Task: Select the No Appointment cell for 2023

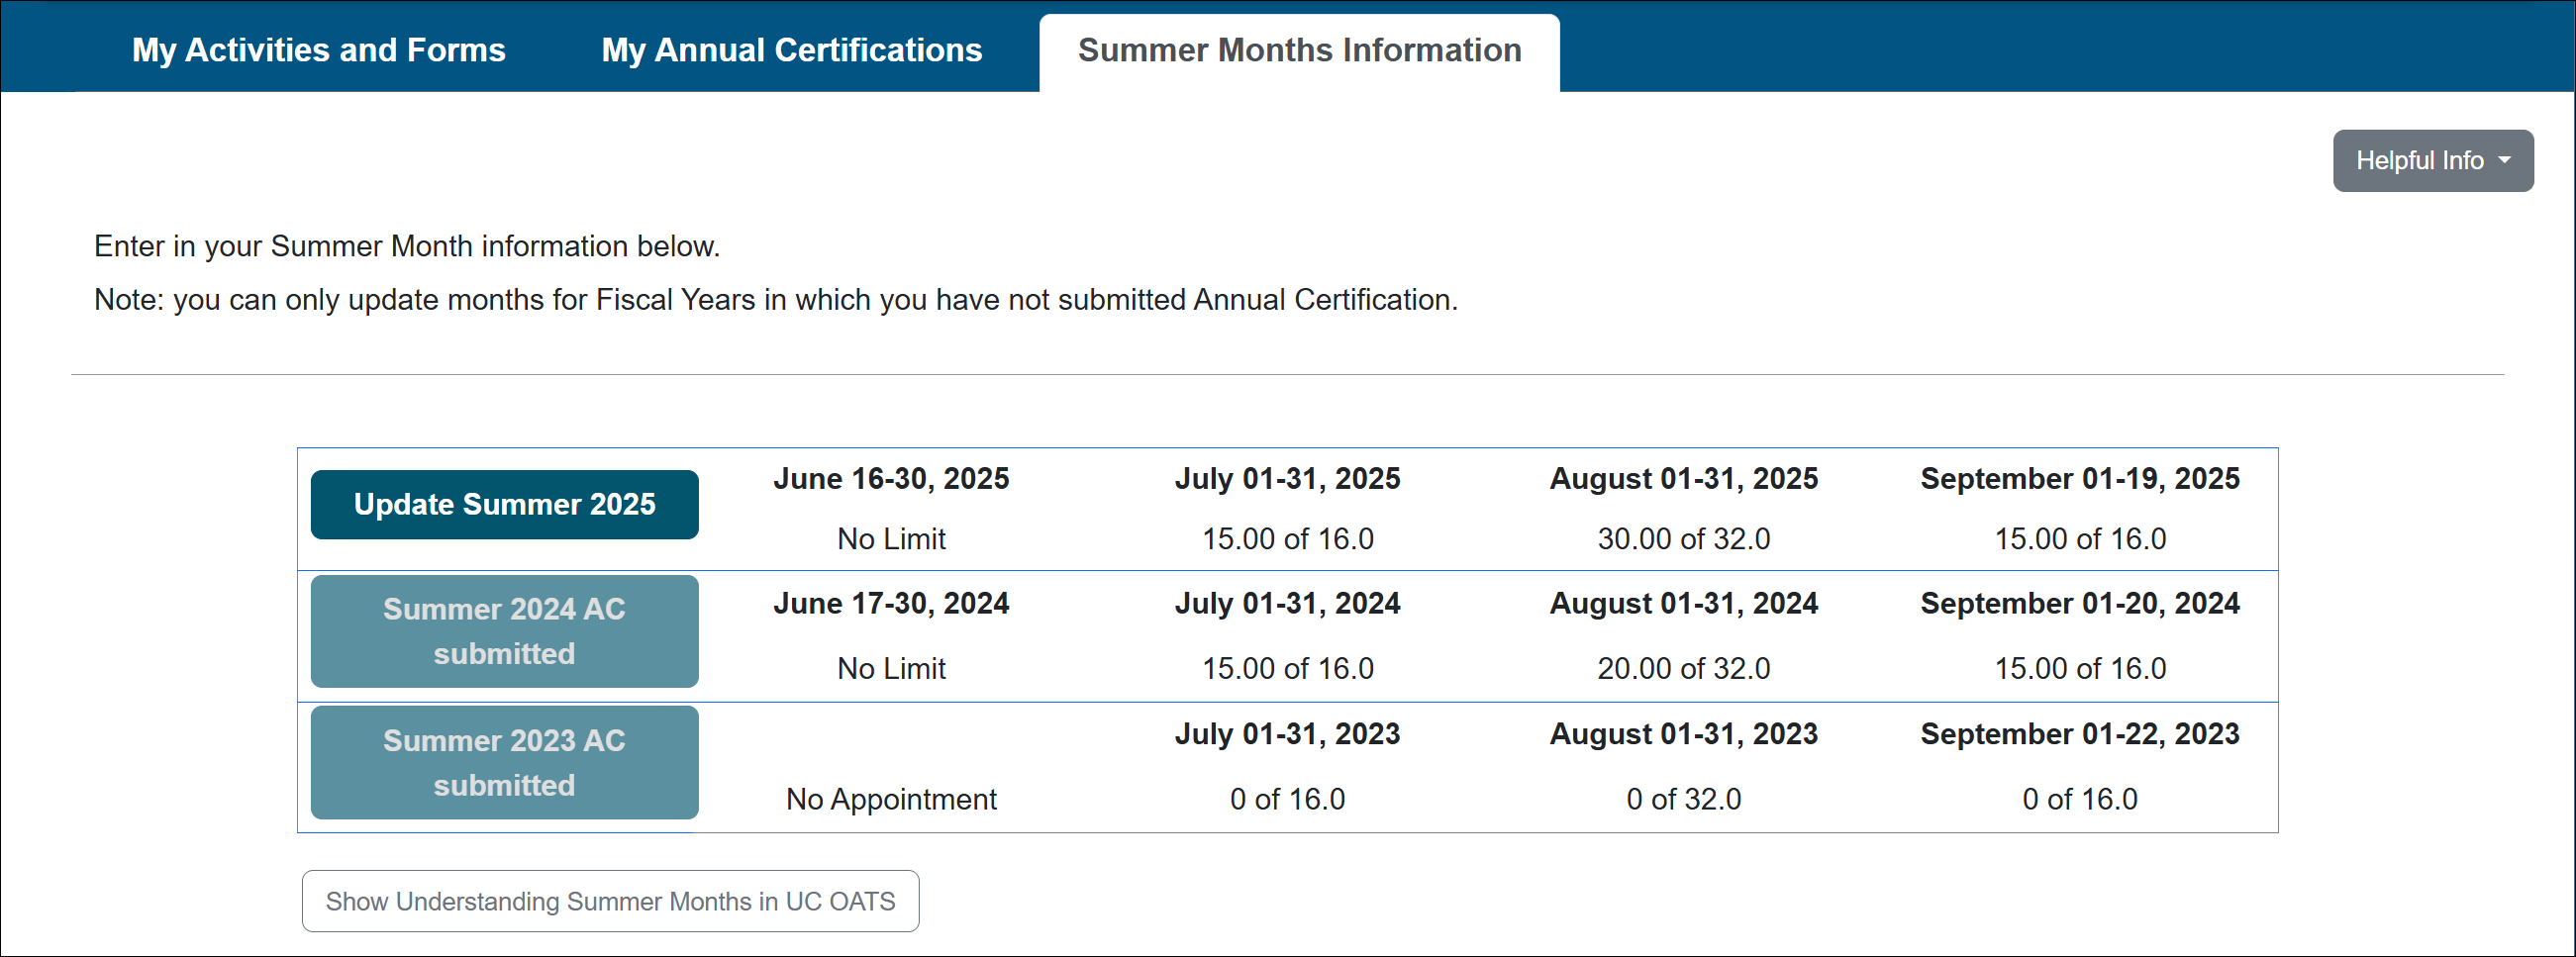Action: [x=891, y=798]
